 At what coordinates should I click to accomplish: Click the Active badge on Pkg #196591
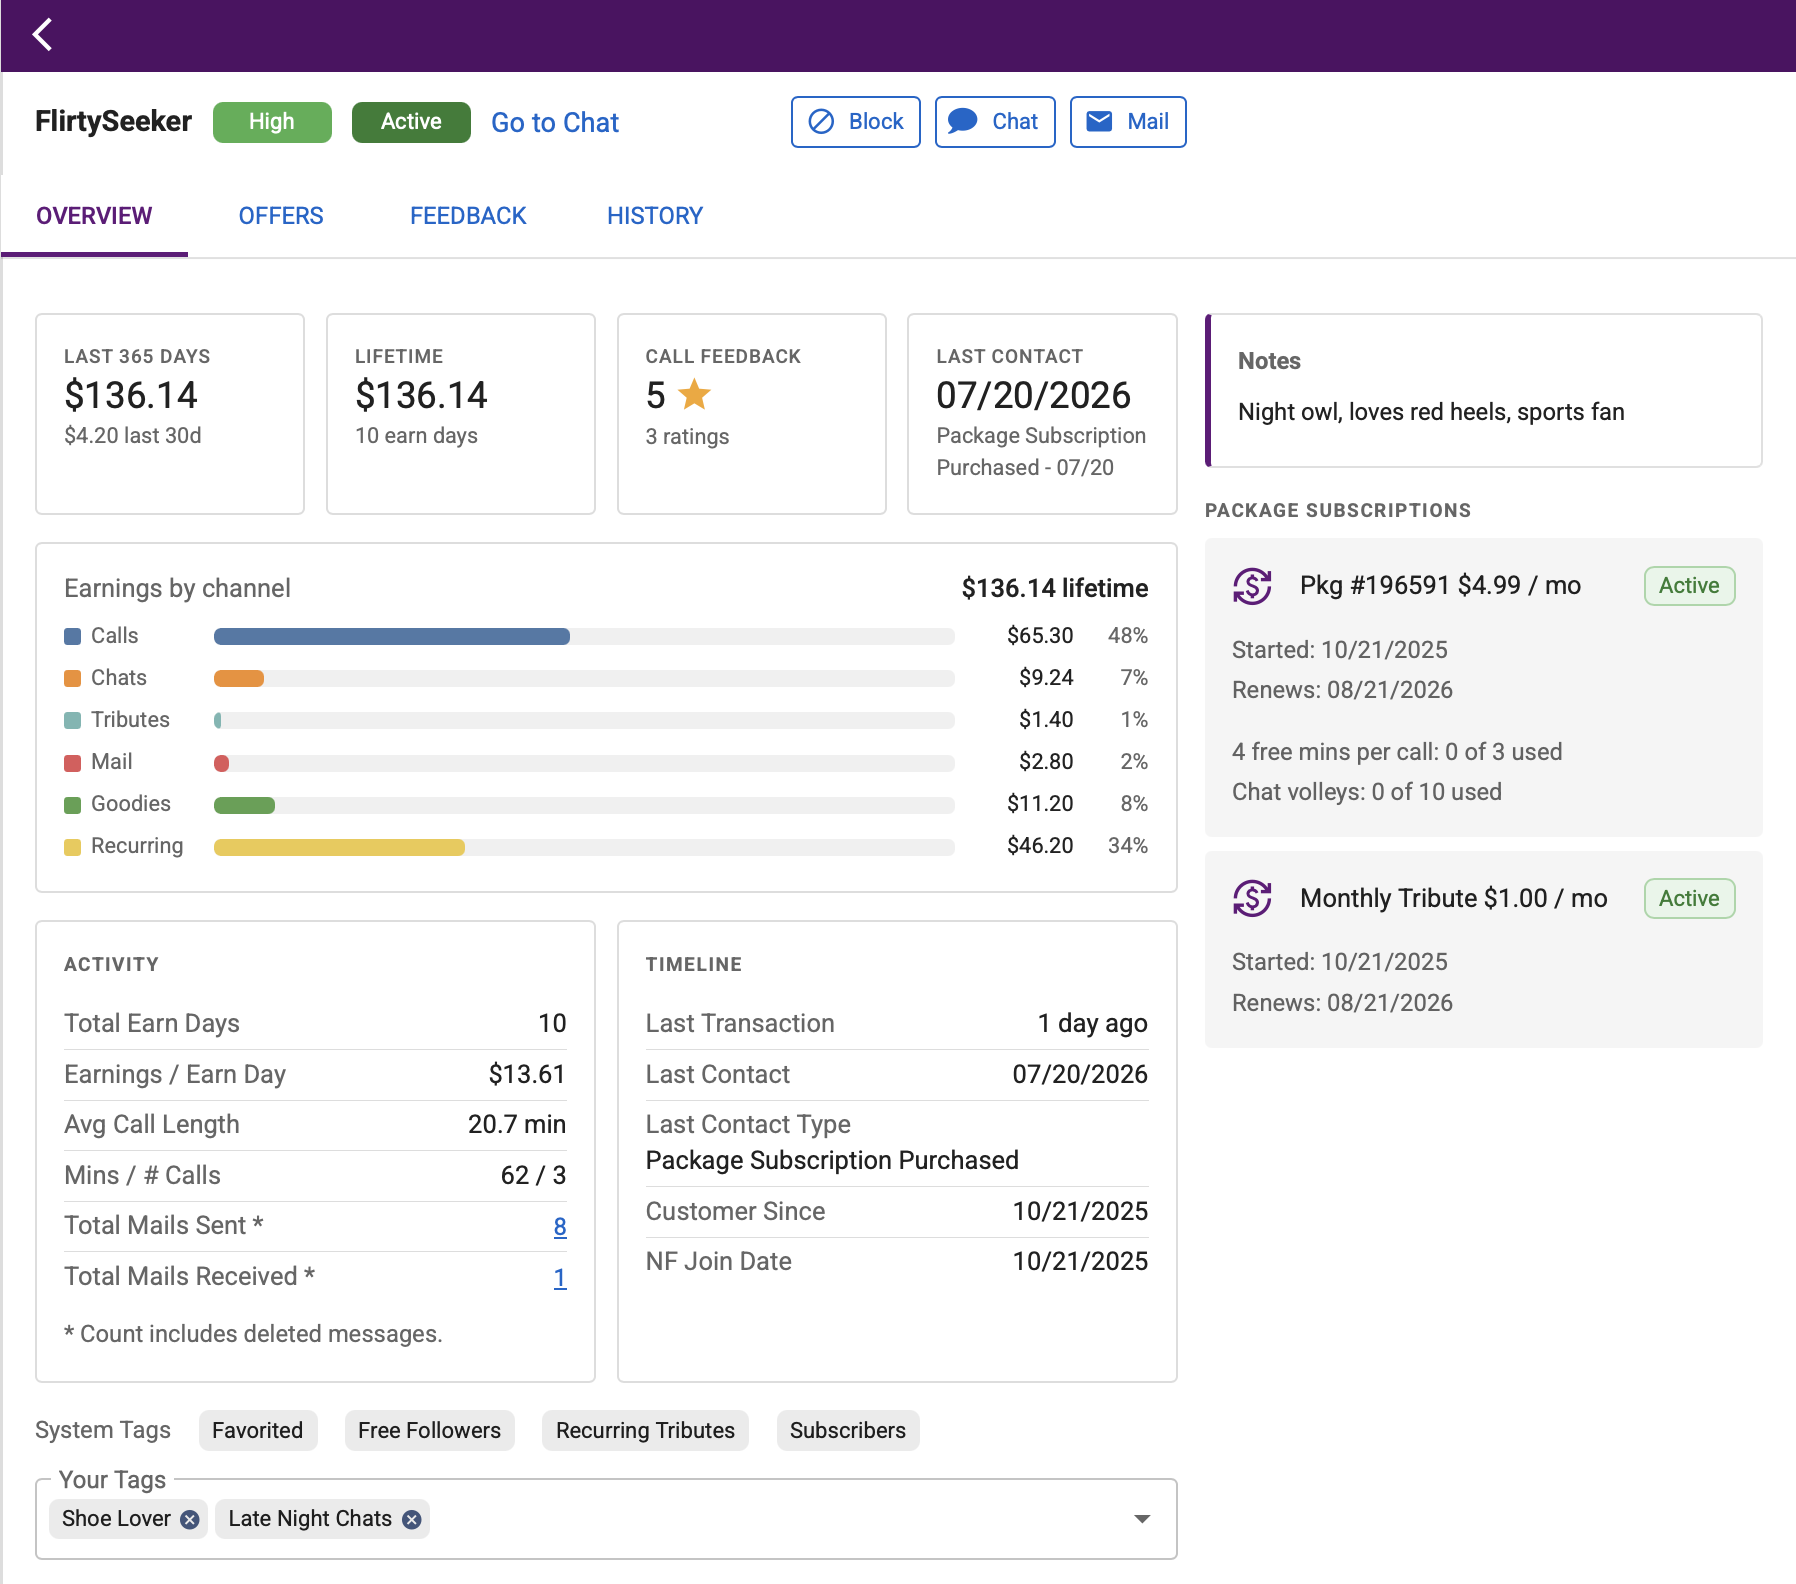1689,586
